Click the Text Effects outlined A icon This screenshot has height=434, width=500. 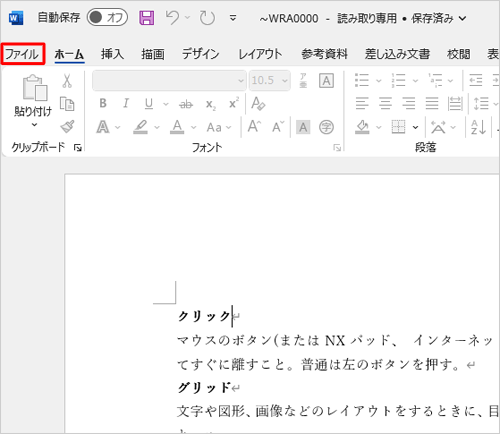pyautogui.click(x=103, y=127)
